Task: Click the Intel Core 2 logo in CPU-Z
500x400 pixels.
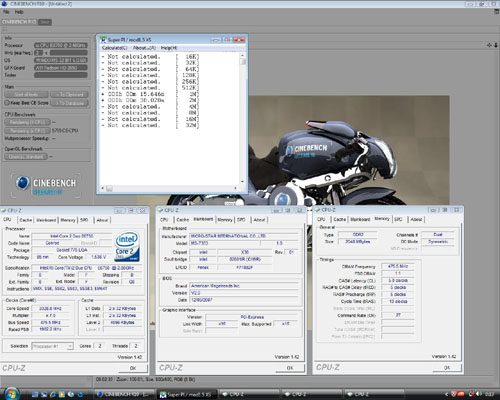Action: click(x=127, y=247)
